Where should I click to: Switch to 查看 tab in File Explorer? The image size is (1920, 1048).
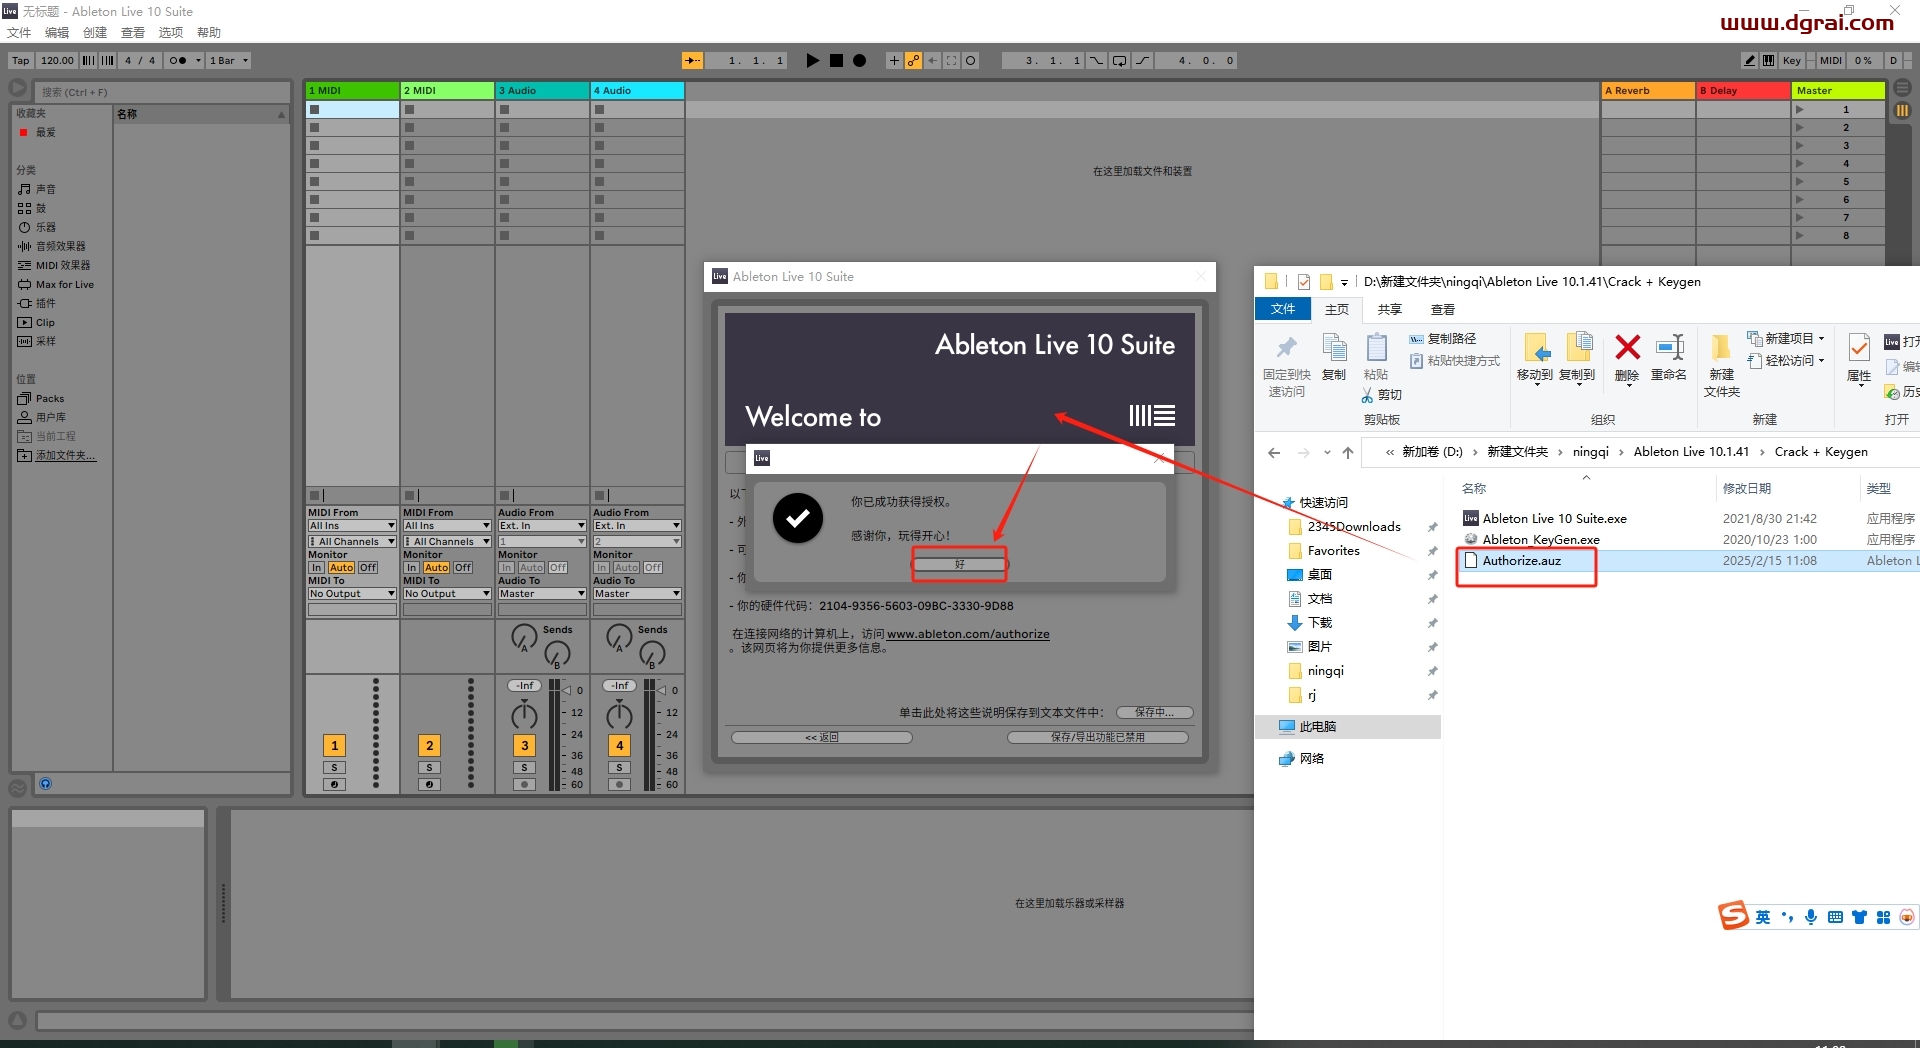tap(1442, 309)
